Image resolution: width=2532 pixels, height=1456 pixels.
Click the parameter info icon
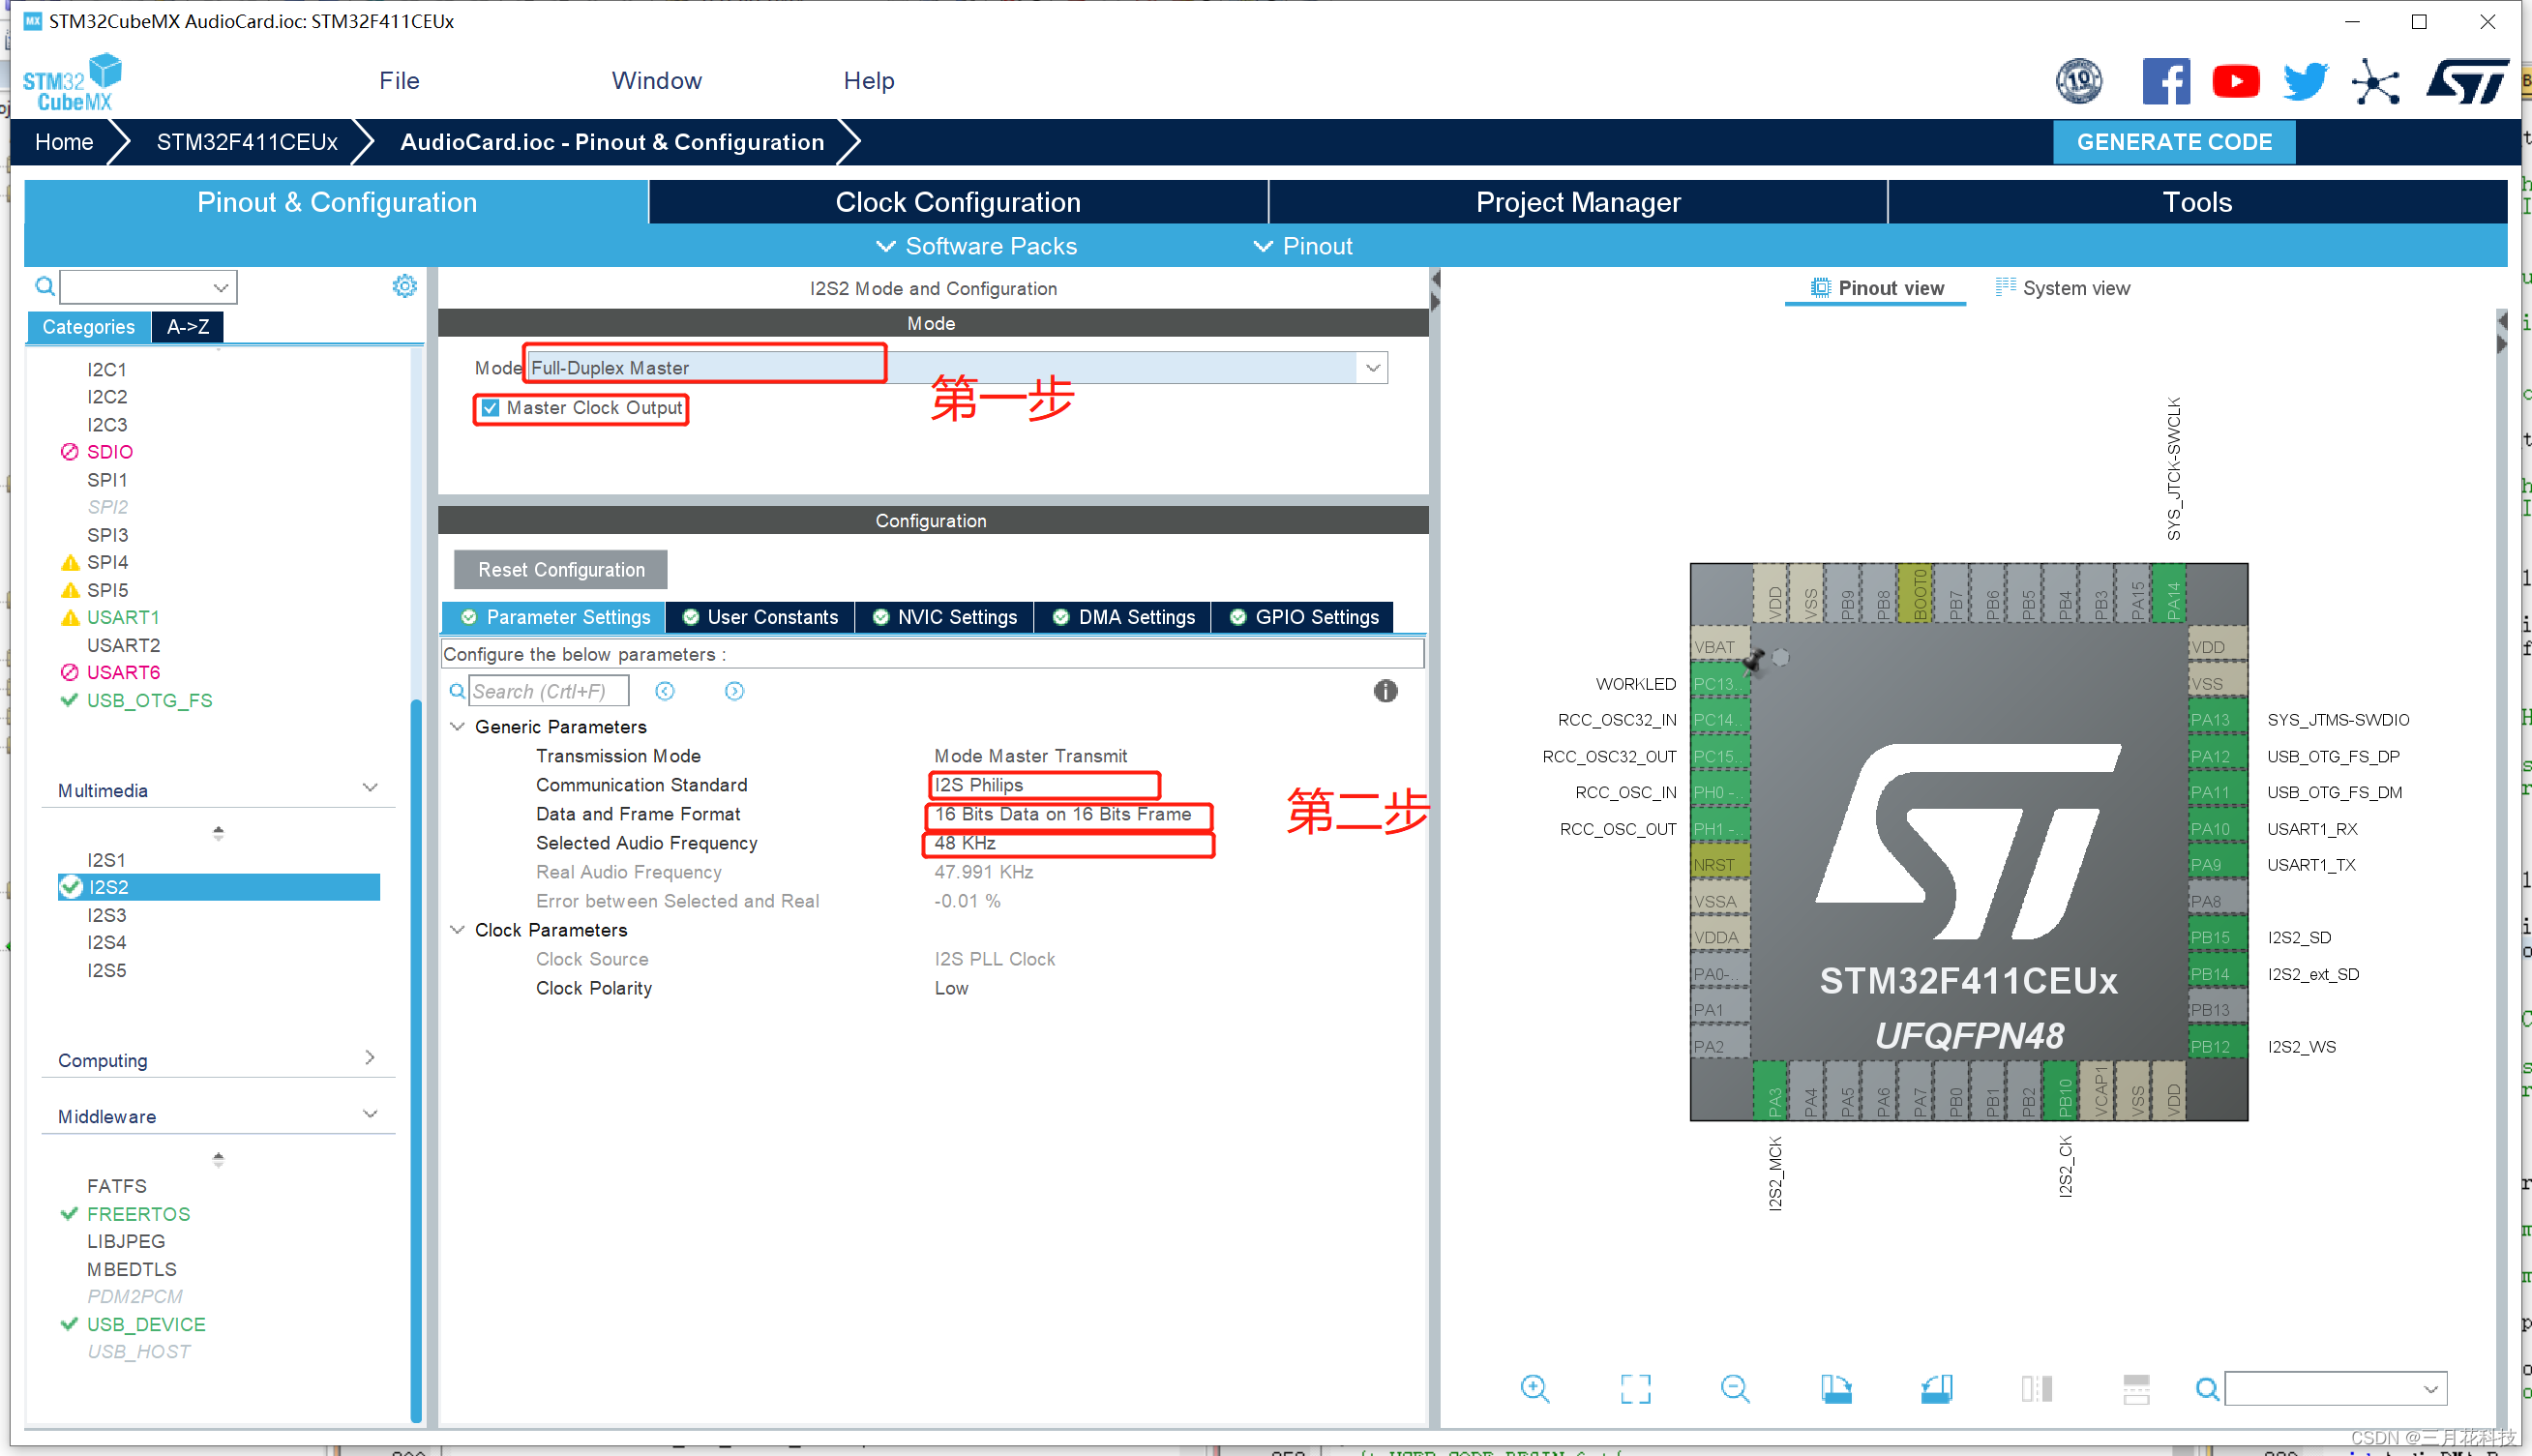click(1385, 691)
